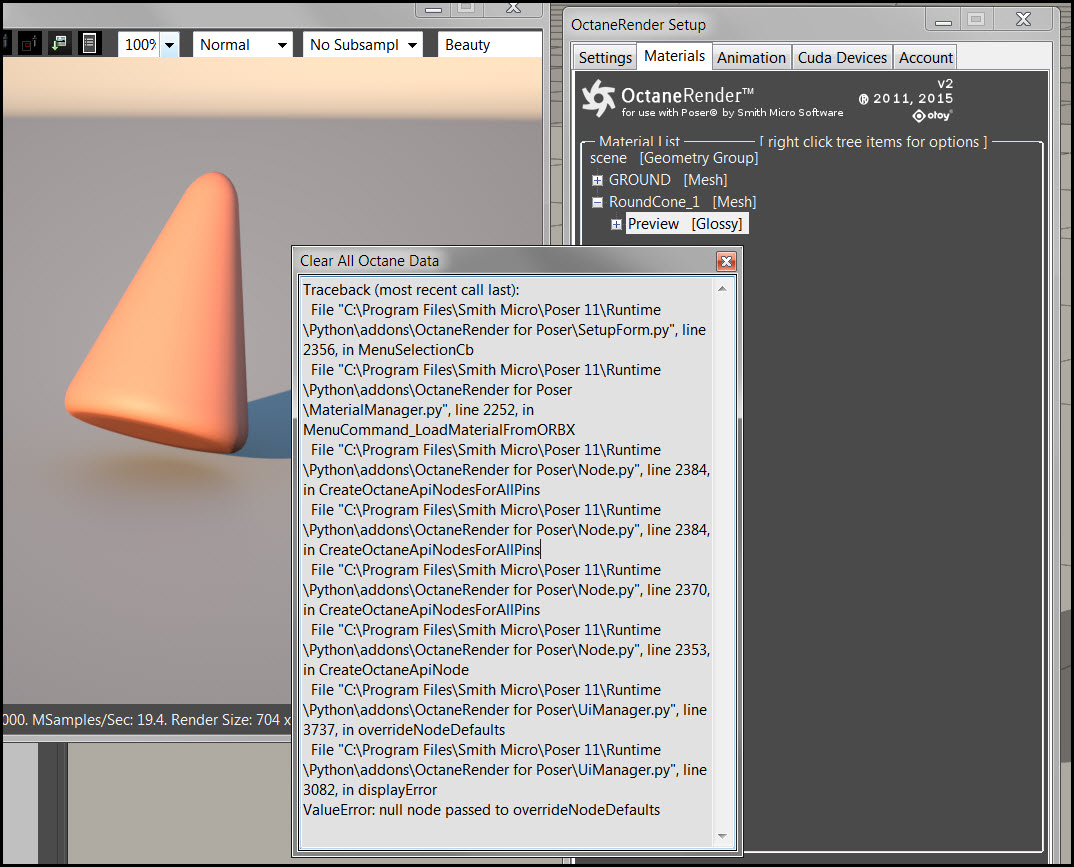Image resolution: width=1074 pixels, height=867 pixels.
Task: Click the otoy logo
Action: (932, 116)
